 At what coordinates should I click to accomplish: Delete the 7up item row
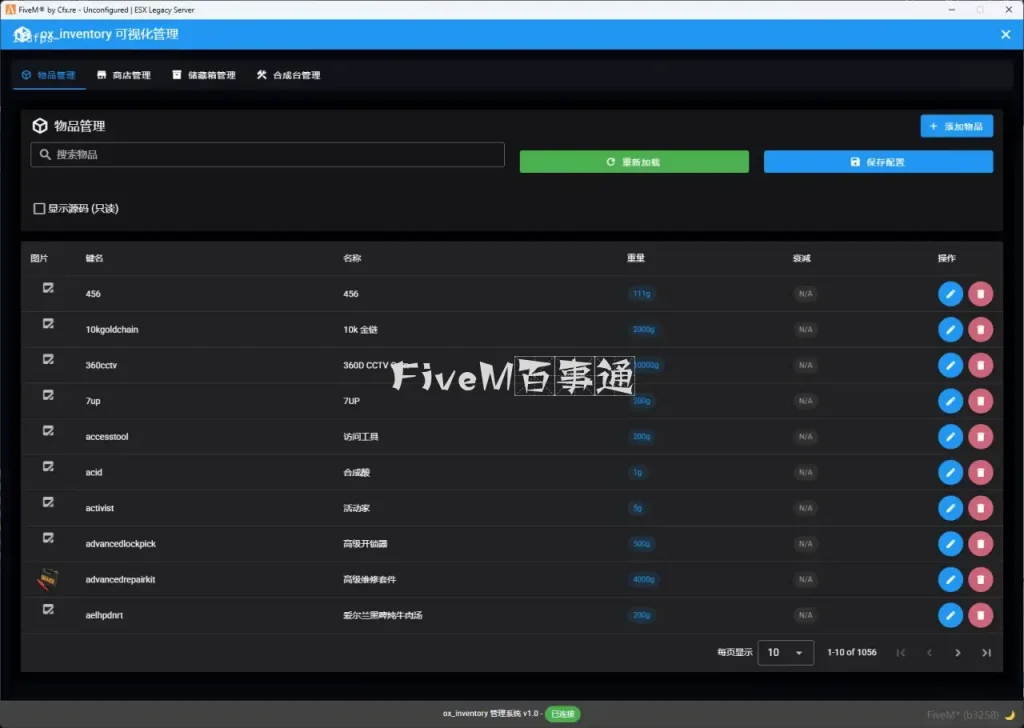[981, 401]
